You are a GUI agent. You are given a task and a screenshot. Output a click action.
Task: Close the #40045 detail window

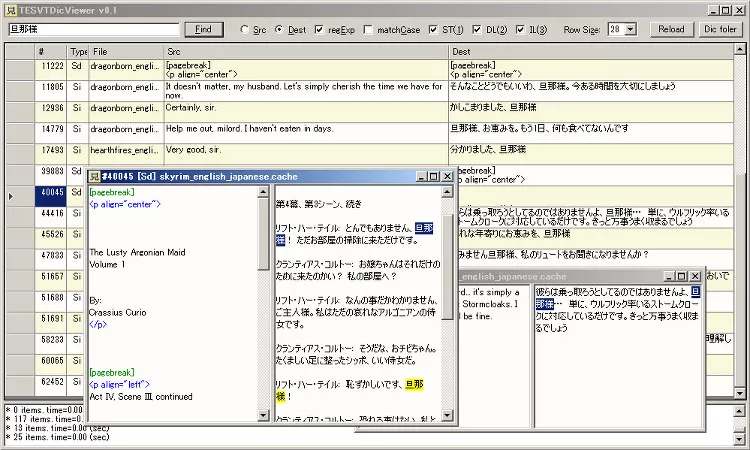(447, 176)
